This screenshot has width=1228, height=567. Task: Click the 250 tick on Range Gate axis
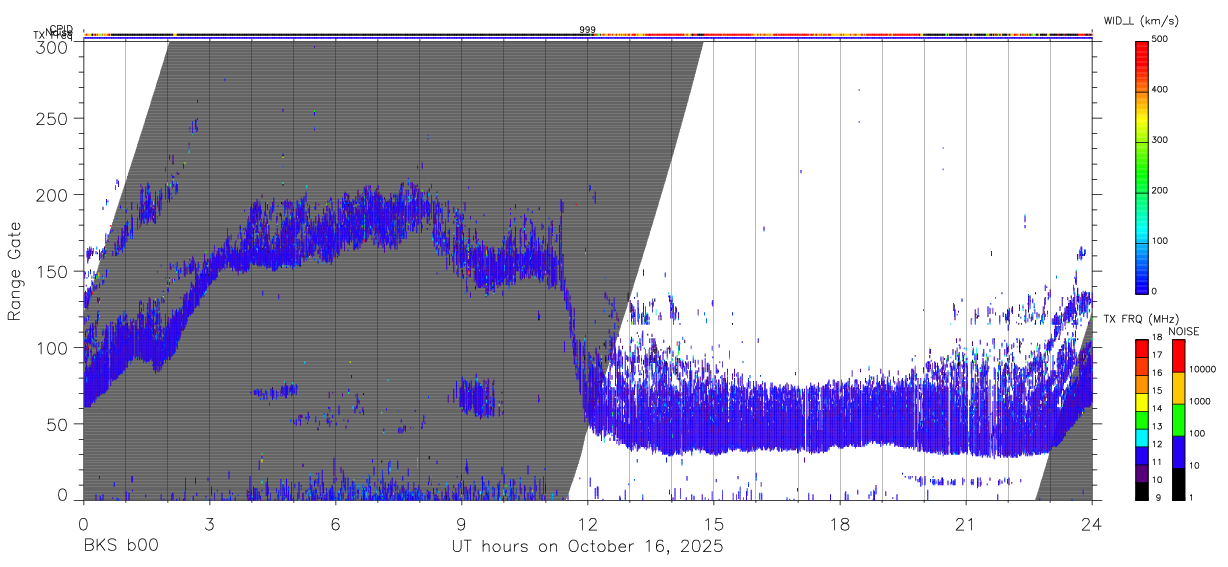[x=54, y=118]
